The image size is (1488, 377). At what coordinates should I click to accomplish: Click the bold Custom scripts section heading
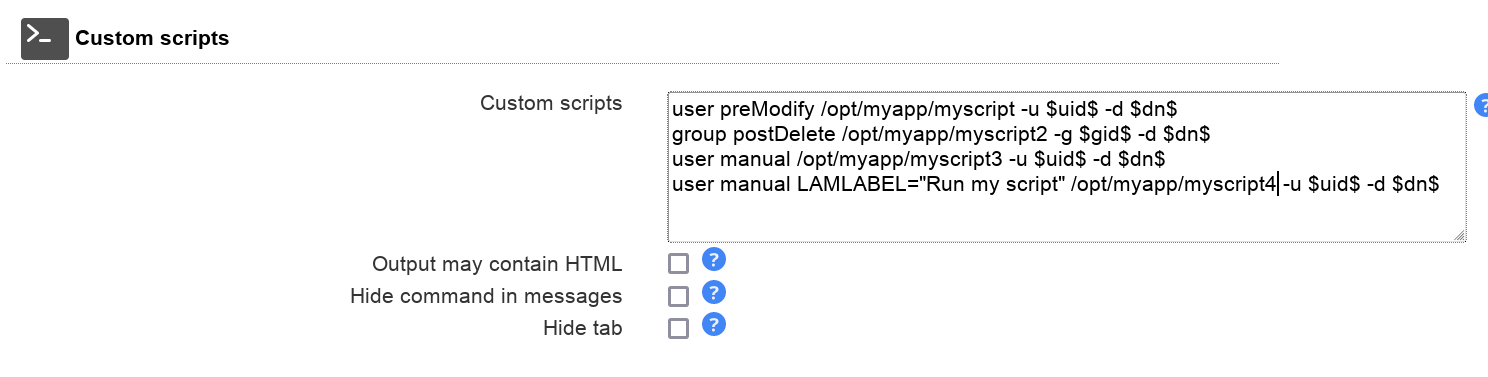point(152,39)
